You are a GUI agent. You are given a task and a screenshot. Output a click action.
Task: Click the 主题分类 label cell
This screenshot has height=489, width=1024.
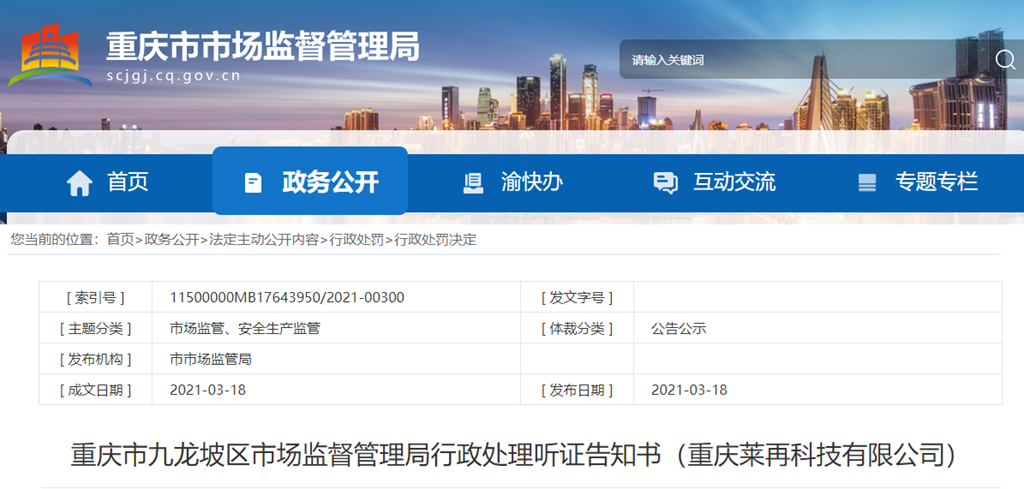(x=95, y=328)
